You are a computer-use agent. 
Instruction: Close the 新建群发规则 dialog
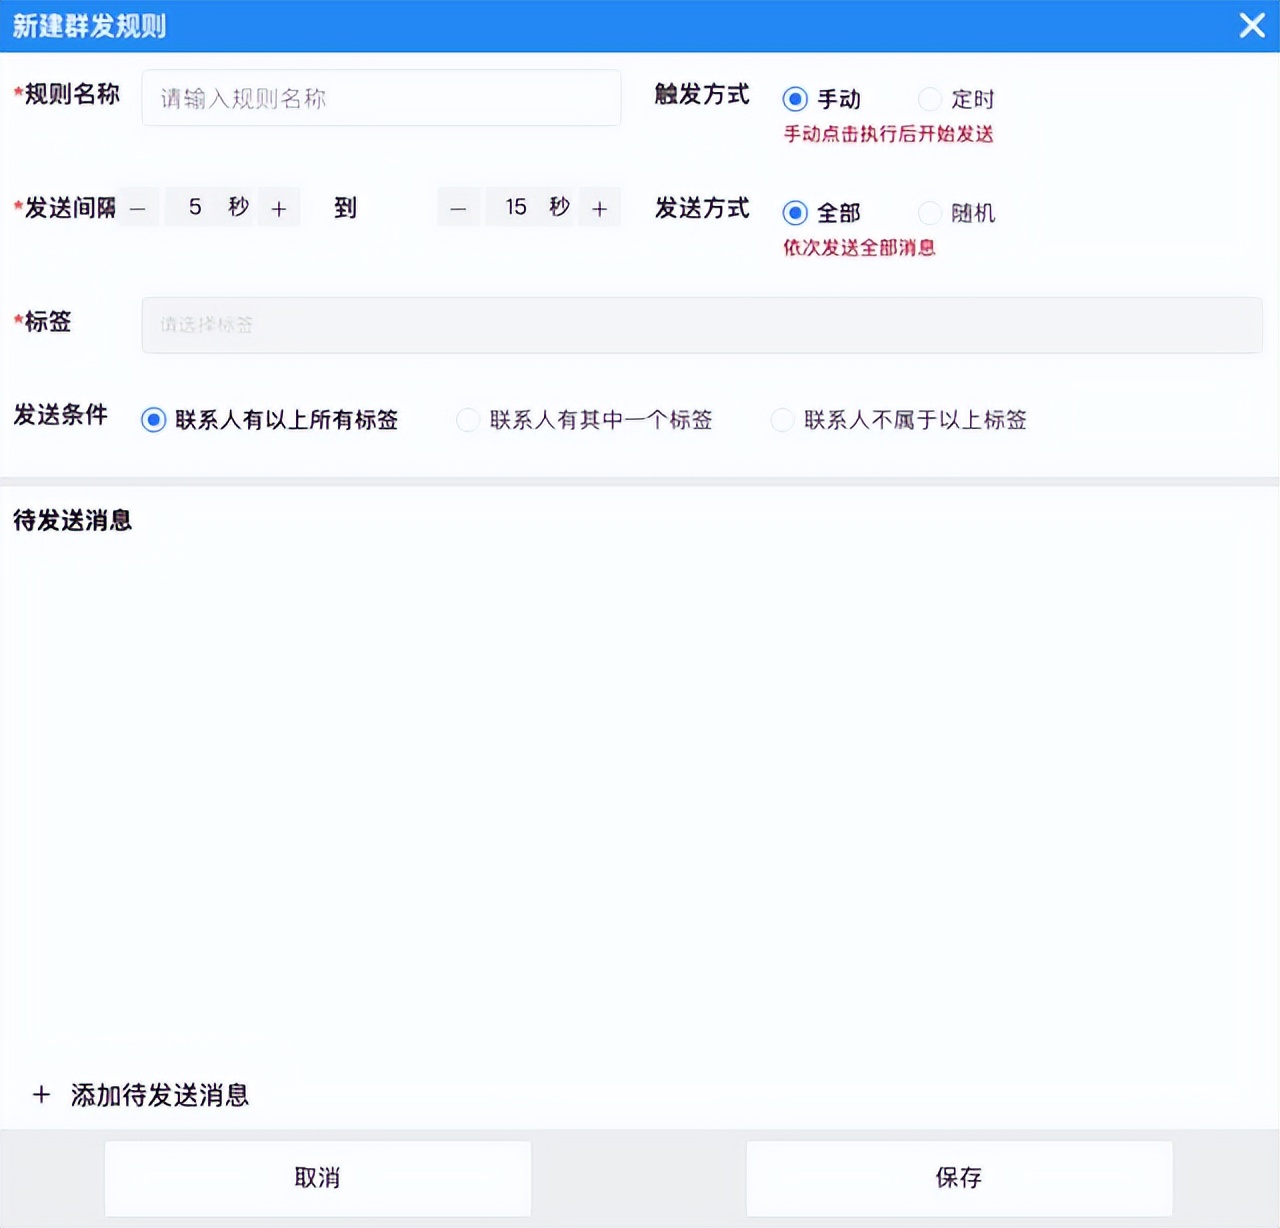tap(1252, 26)
